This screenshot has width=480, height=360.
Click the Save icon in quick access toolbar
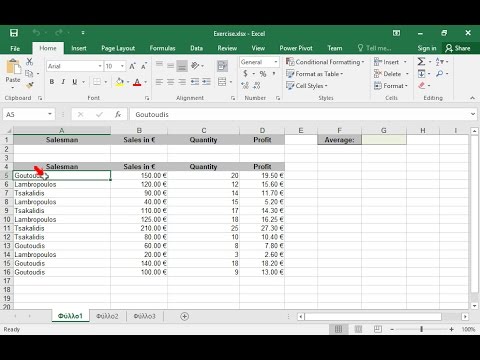[14, 33]
